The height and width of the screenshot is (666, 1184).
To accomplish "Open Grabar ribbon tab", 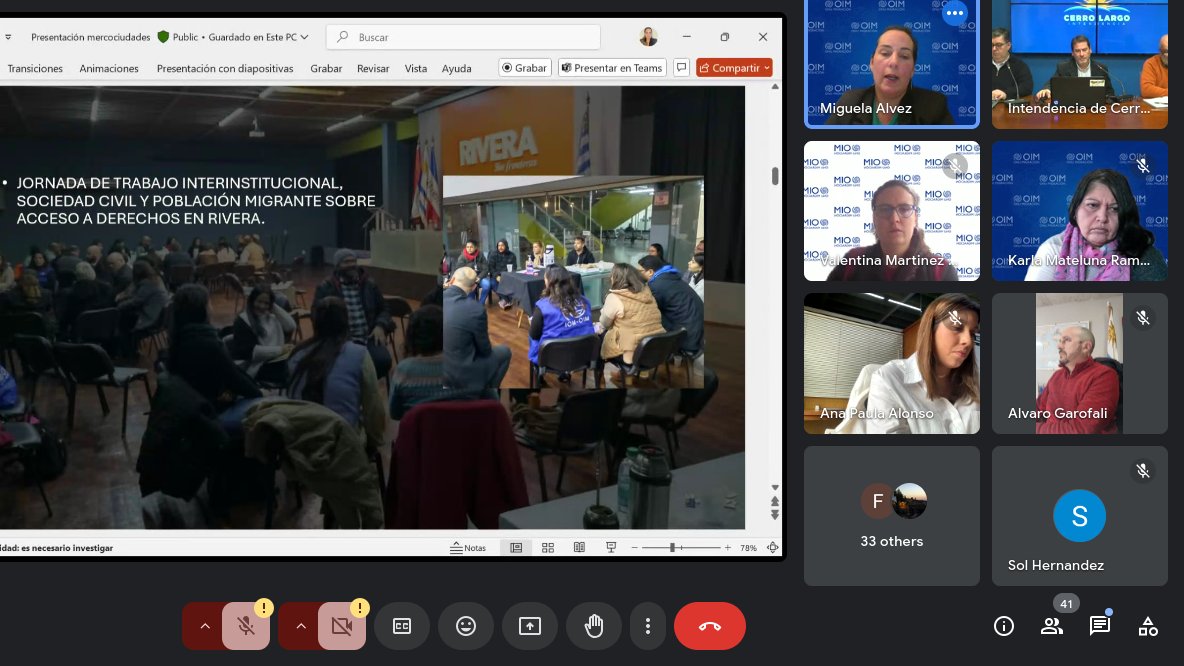I will pos(326,68).
